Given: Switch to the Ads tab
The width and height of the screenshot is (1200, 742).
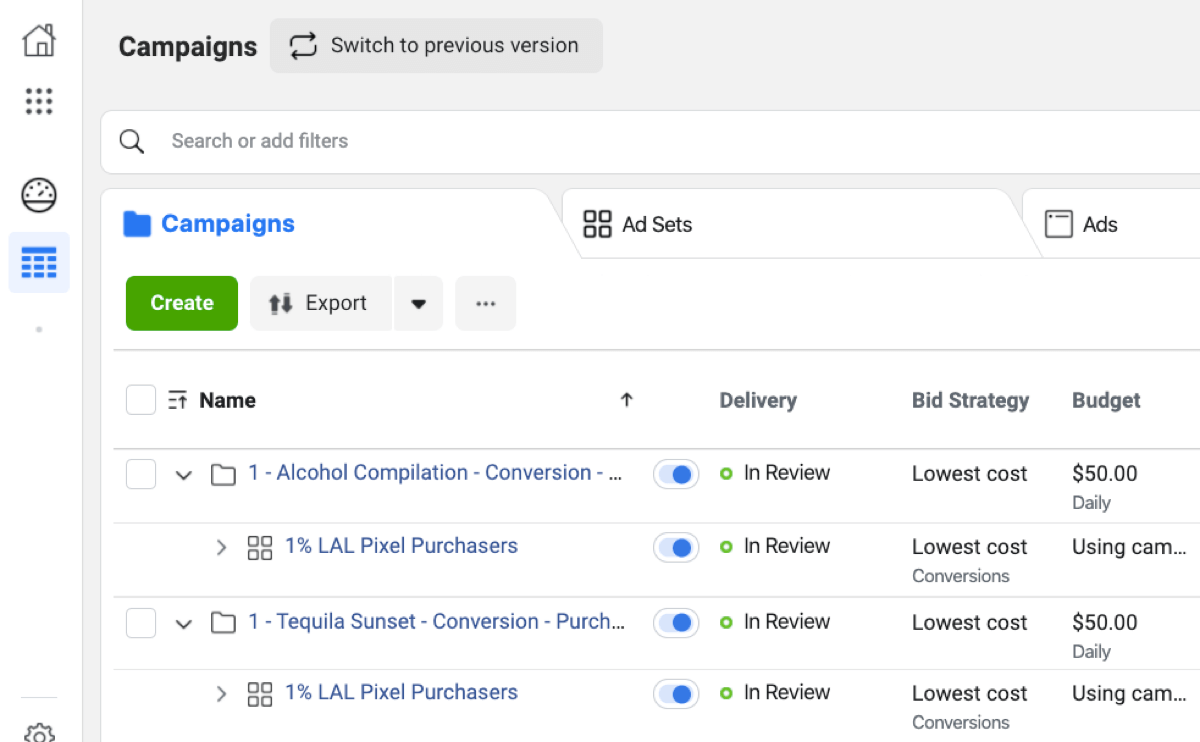Looking at the screenshot, I should pos(1099,224).
